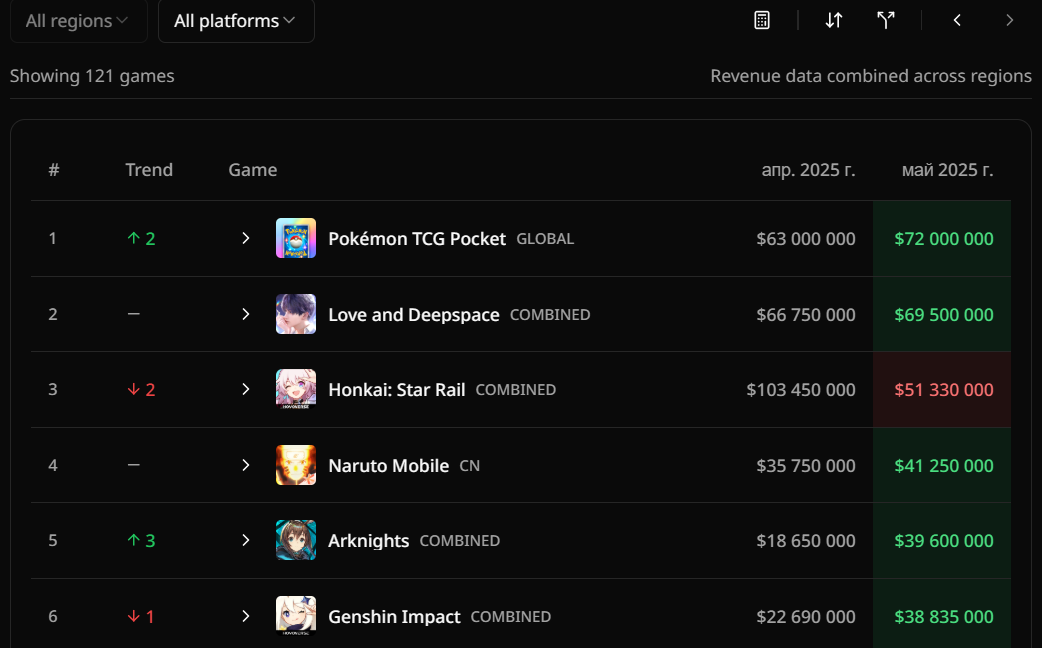Open the All platforms dropdown

[236, 21]
